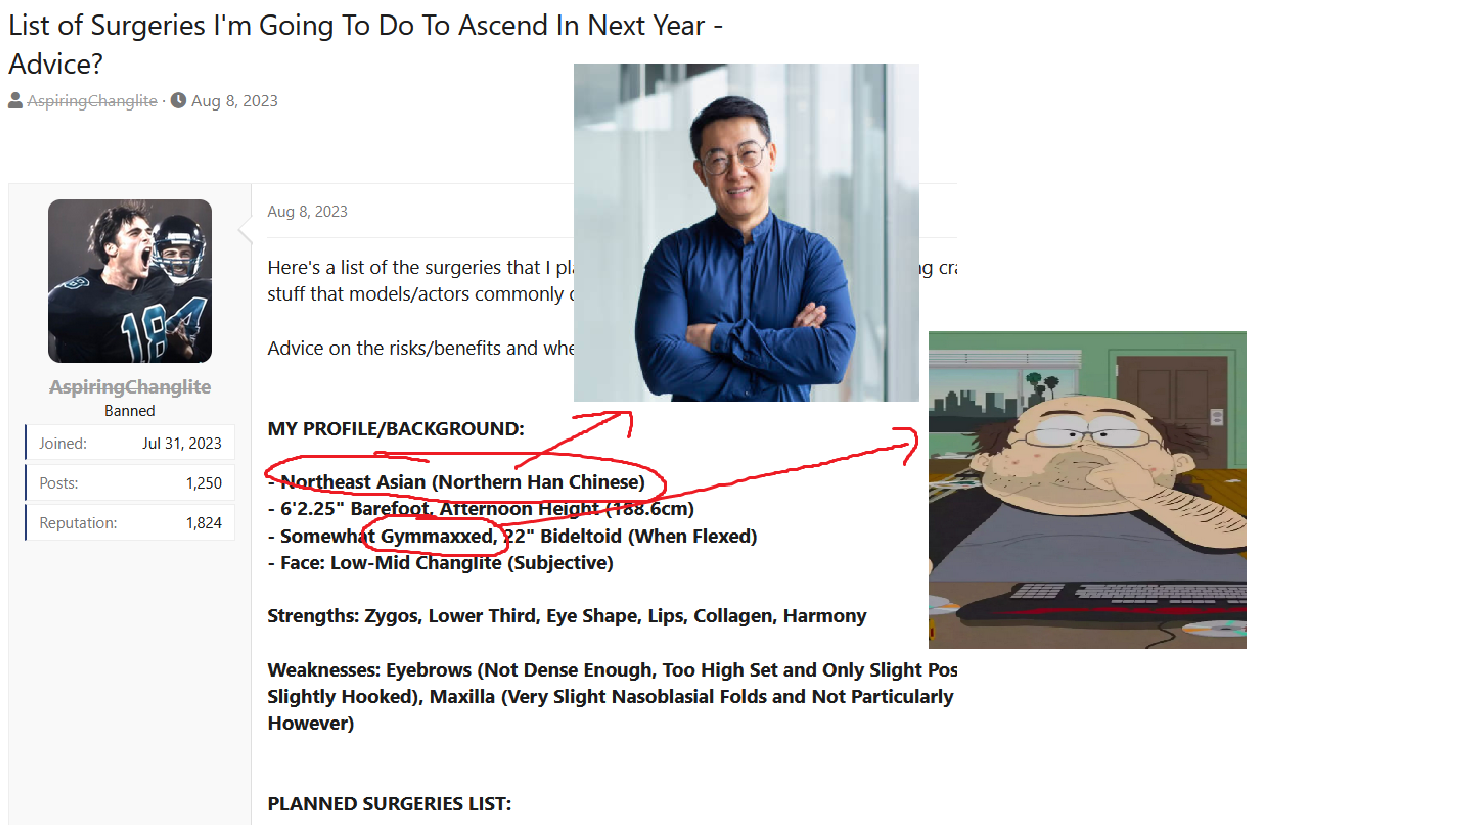Open the football players avatar image

[130, 281]
